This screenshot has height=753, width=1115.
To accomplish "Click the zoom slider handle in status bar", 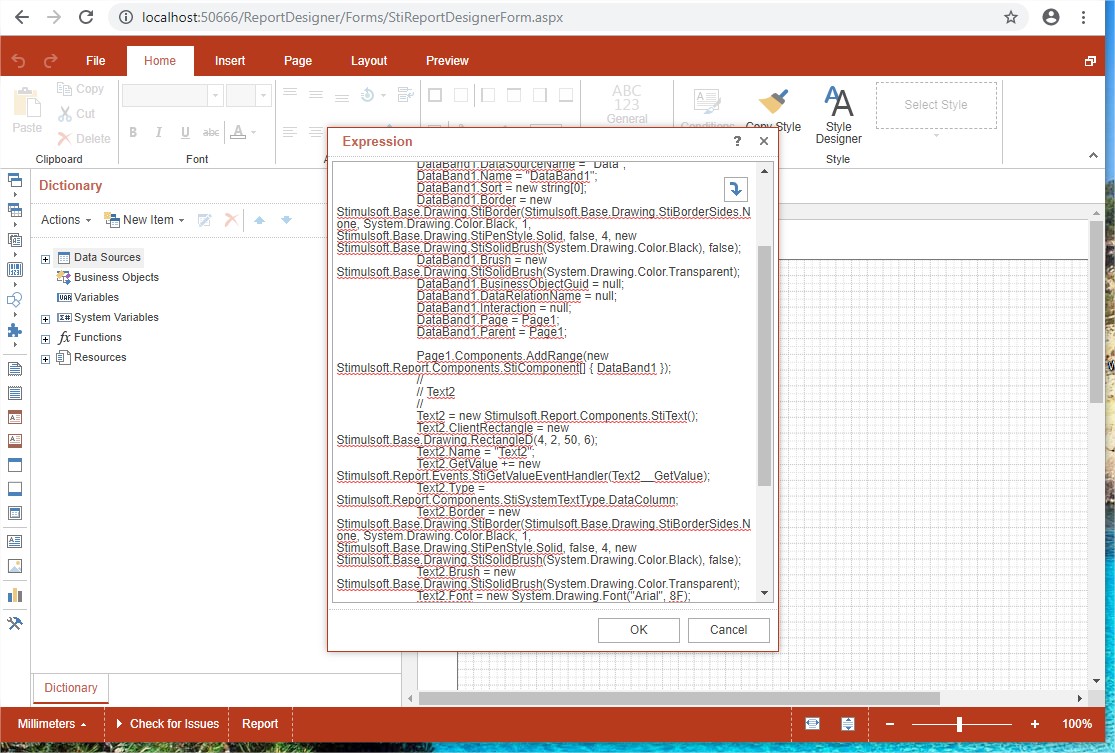I will pyautogui.click(x=959, y=724).
